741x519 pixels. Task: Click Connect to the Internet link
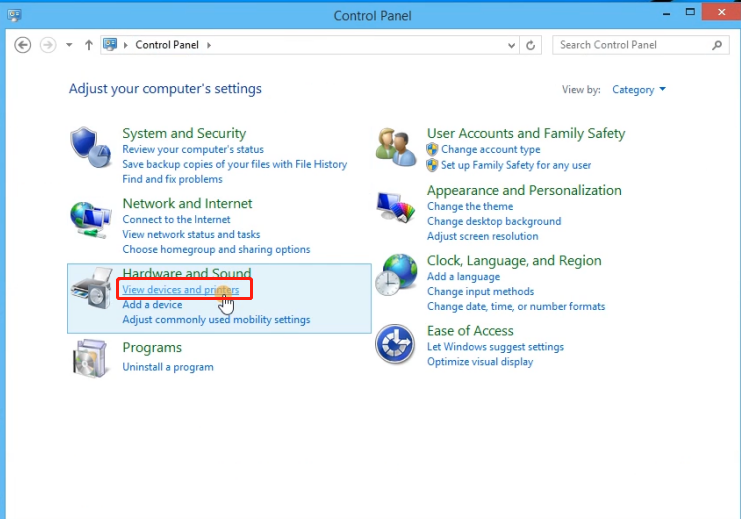pyautogui.click(x=176, y=219)
